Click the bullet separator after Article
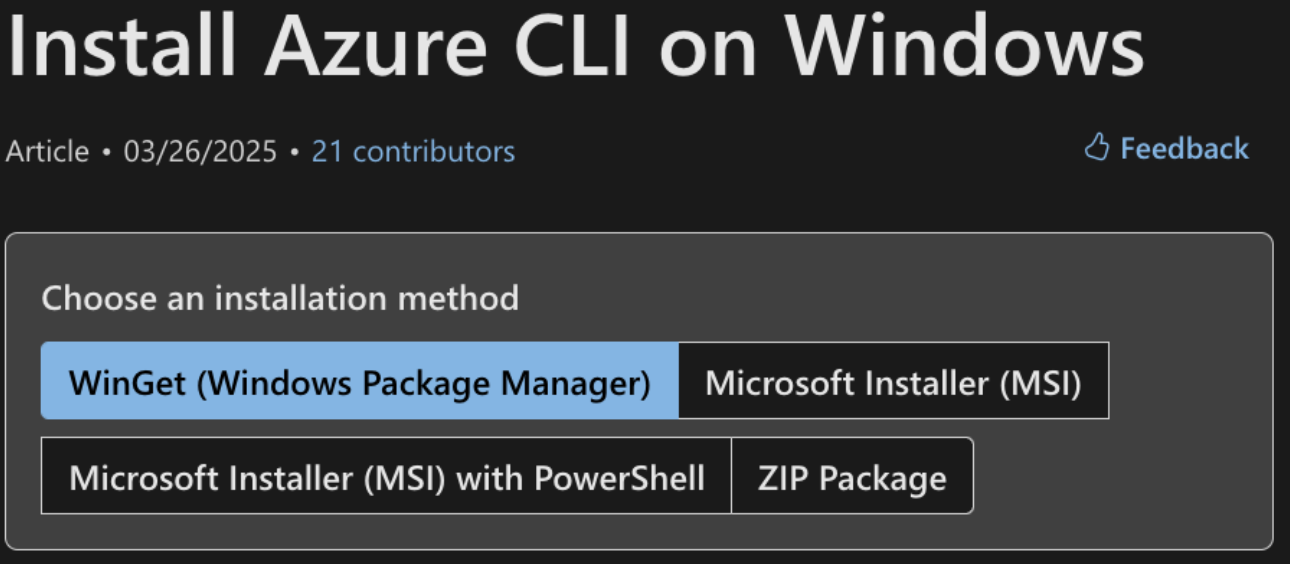This screenshot has width=1290, height=564. (x=106, y=152)
